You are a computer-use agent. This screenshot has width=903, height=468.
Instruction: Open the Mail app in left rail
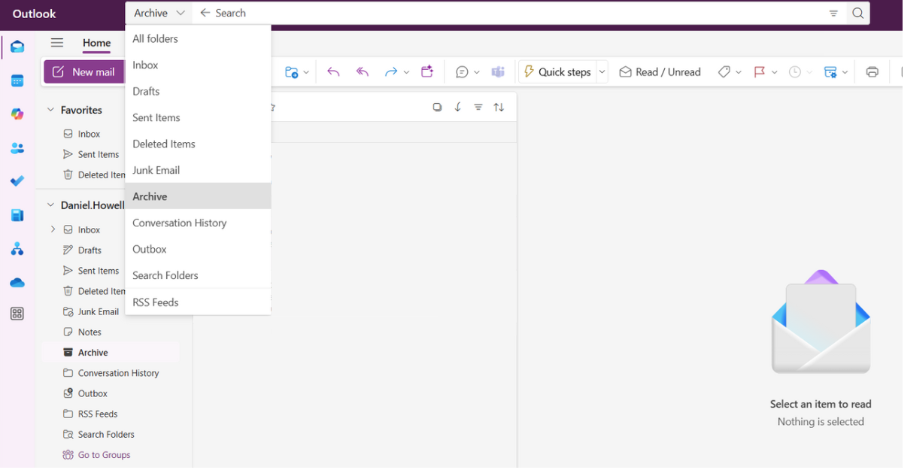tap(17, 47)
